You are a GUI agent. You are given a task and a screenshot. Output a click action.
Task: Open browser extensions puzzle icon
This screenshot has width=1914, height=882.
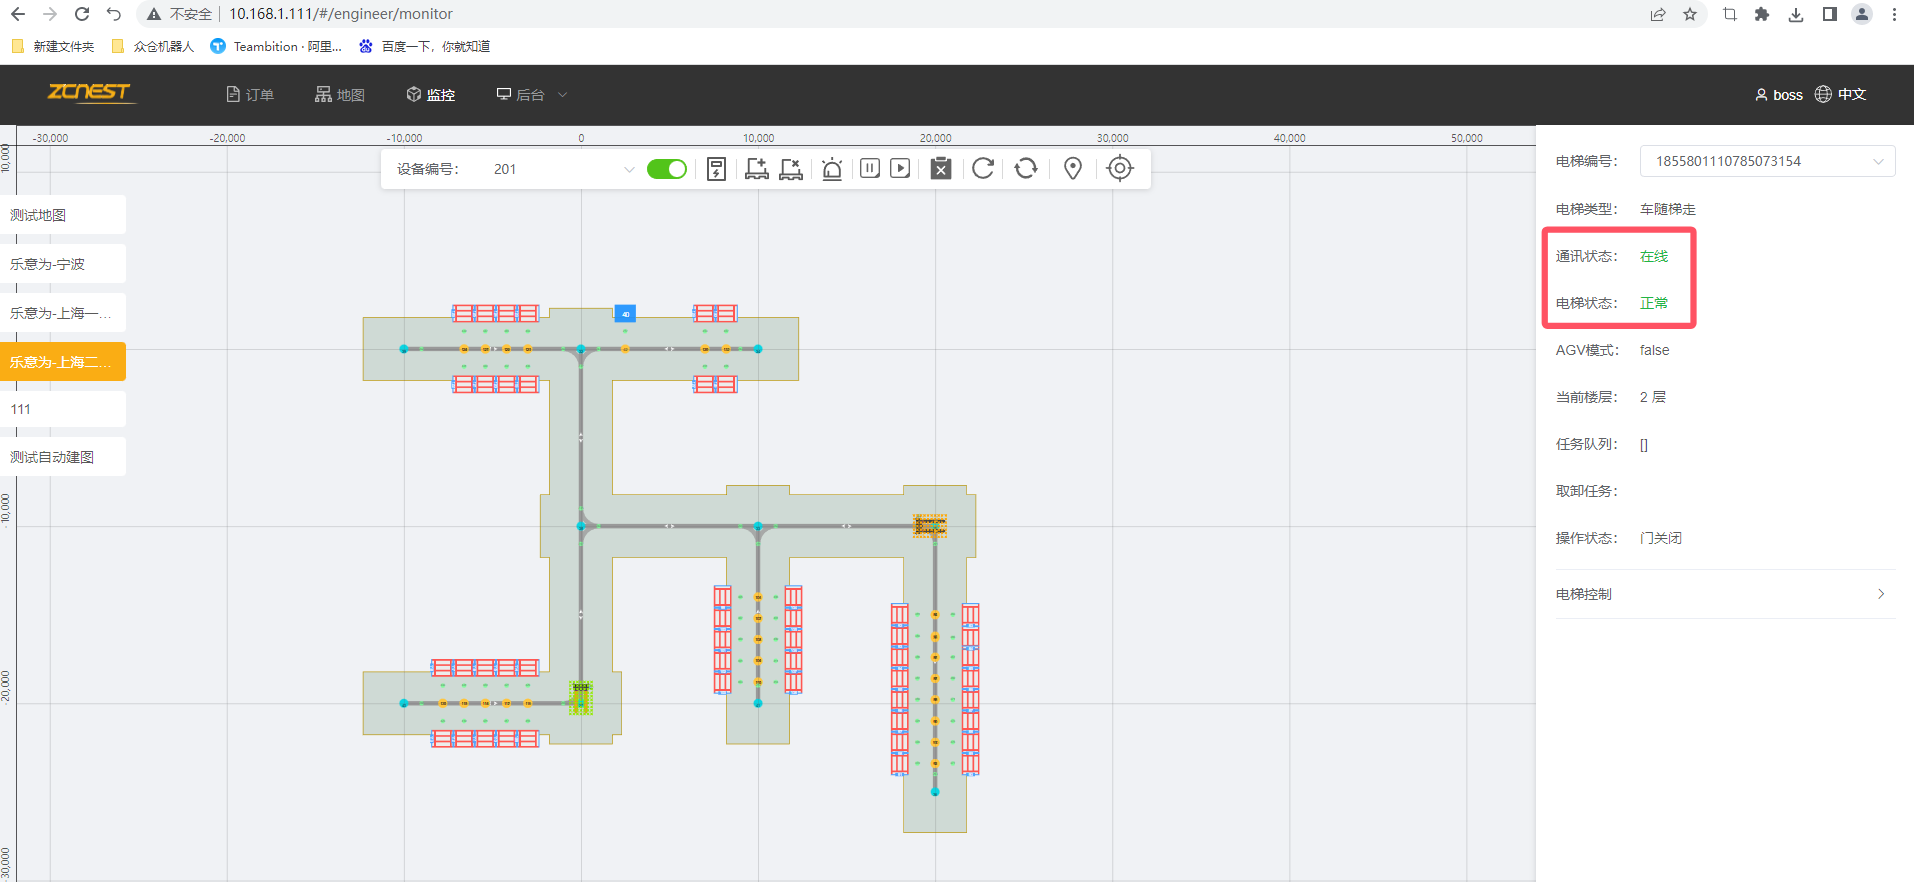click(1762, 14)
